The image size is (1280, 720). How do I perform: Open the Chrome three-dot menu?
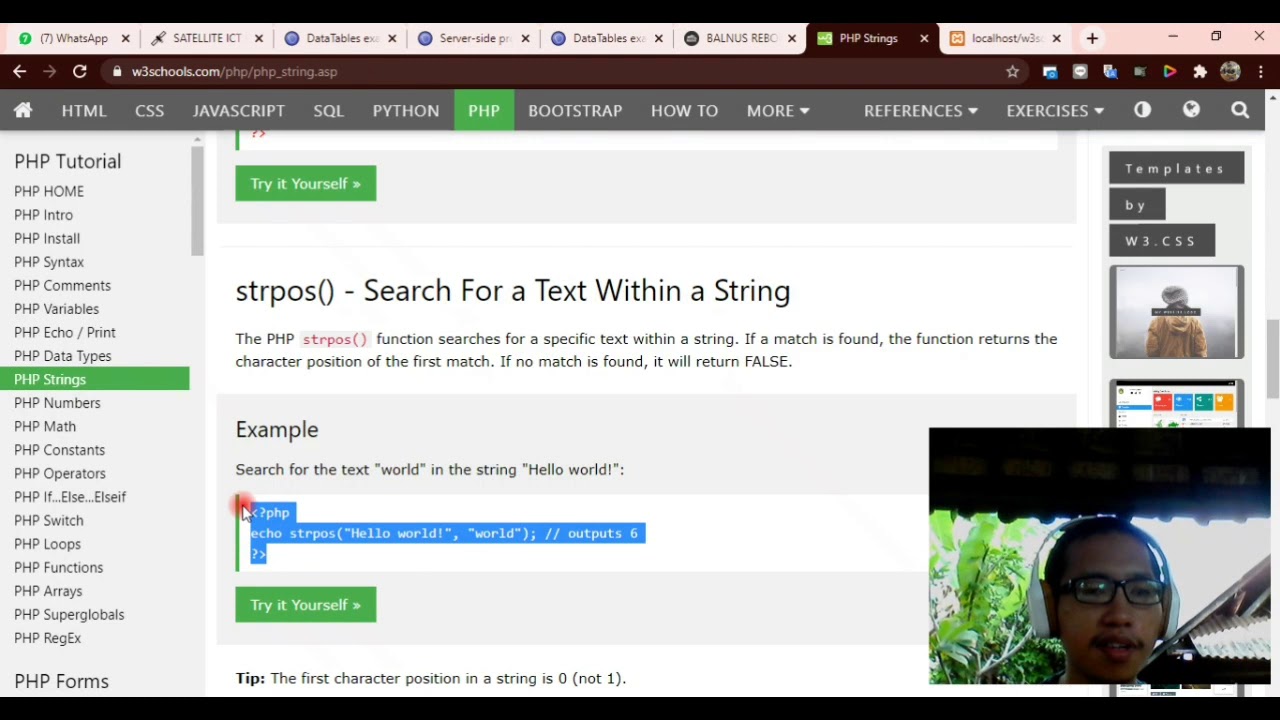[1261, 71]
